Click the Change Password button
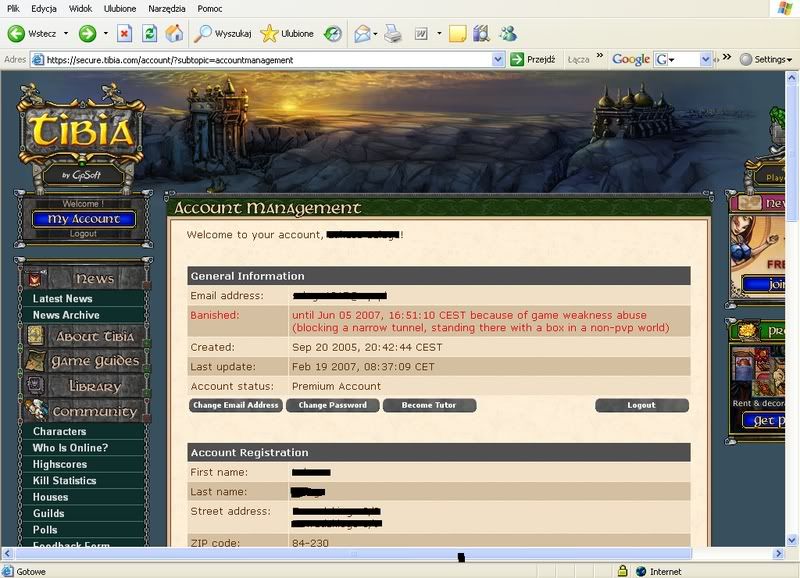The width and height of the screenshot is (800, 578). [333, 405]
